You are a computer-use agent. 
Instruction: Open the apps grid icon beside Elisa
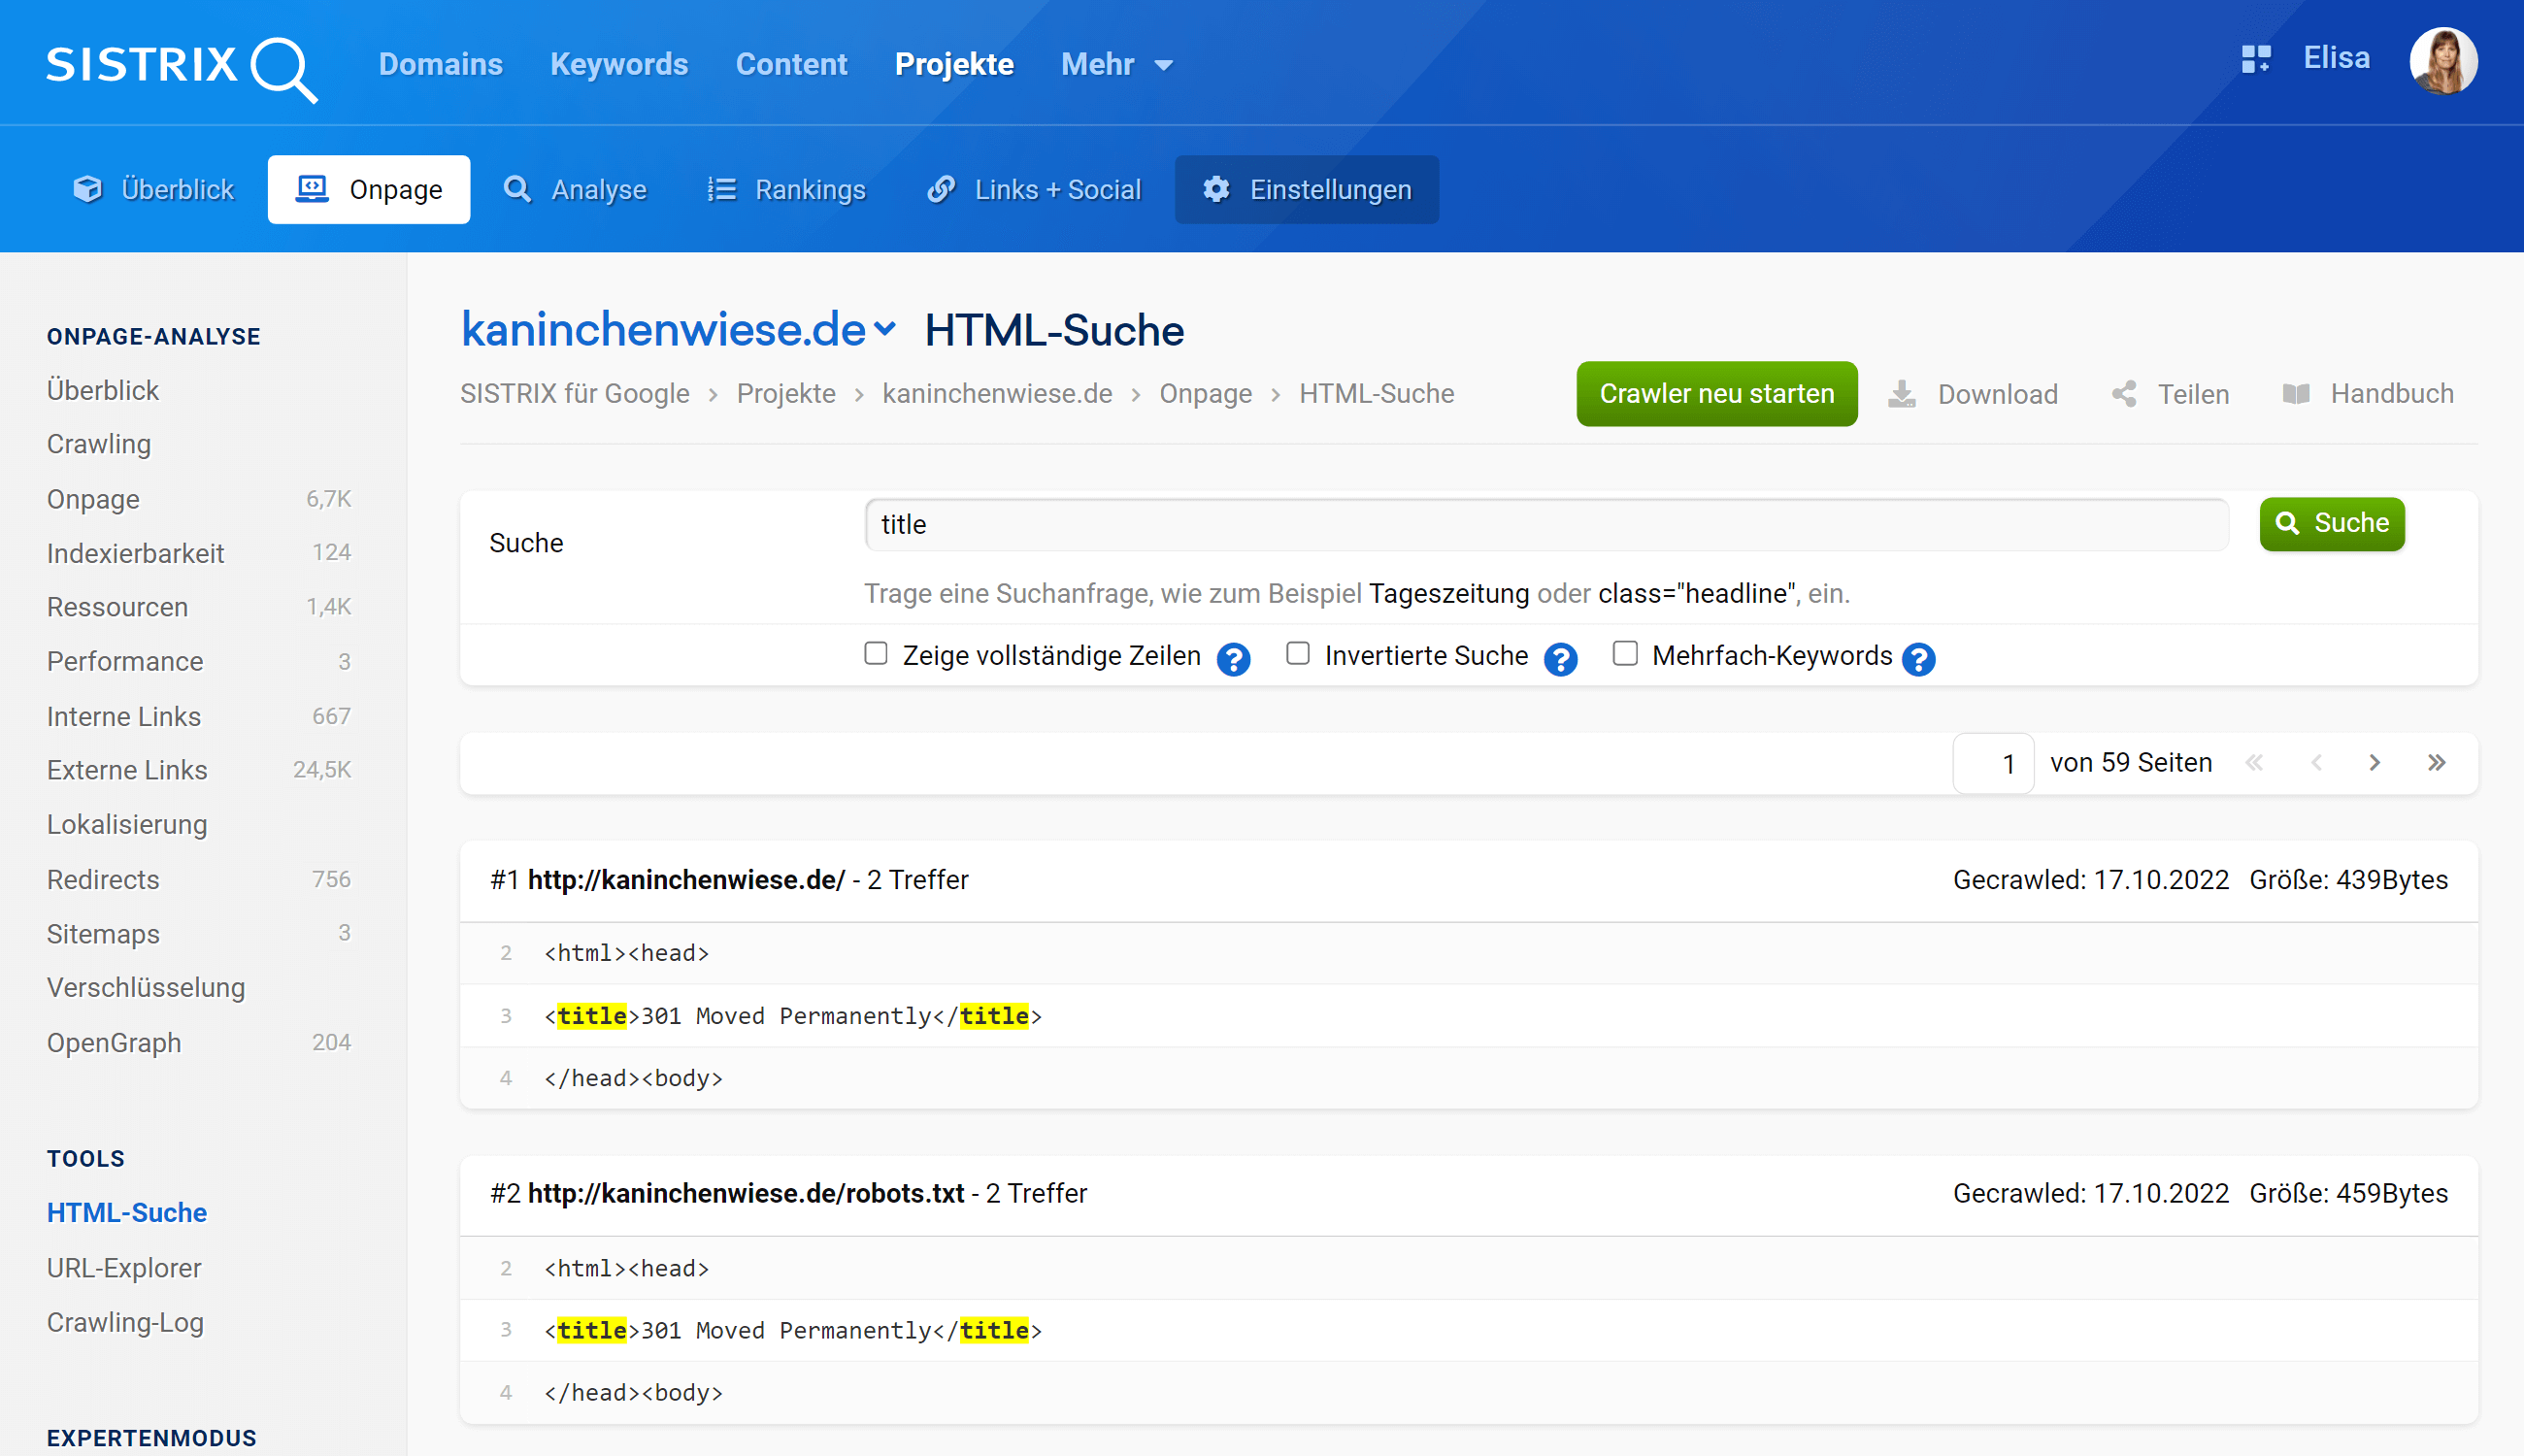pyautogui.click(x=2256, y=59)
